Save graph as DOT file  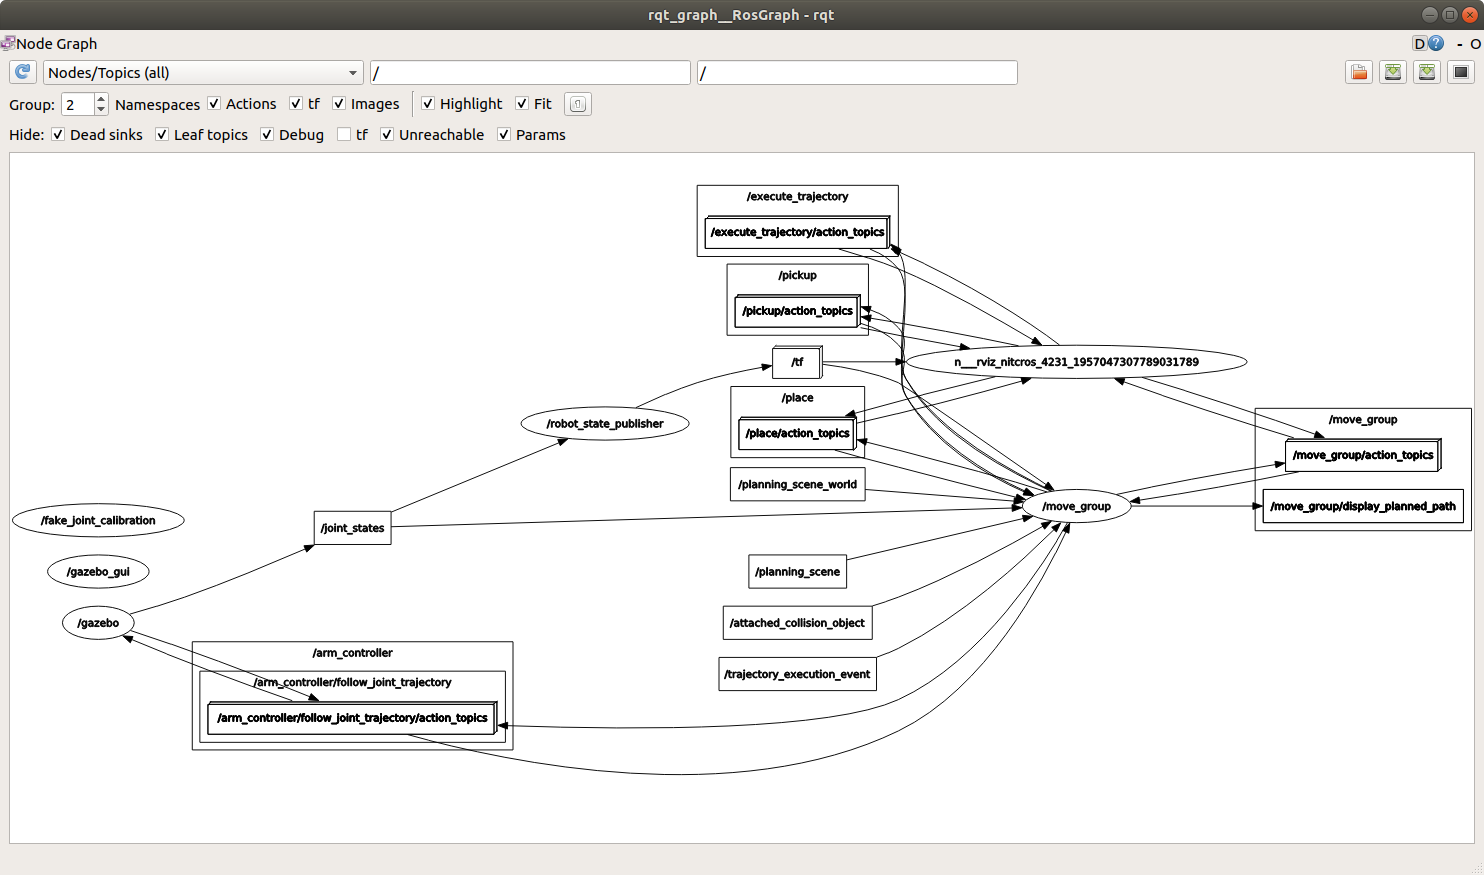(x=1392, y=72)
